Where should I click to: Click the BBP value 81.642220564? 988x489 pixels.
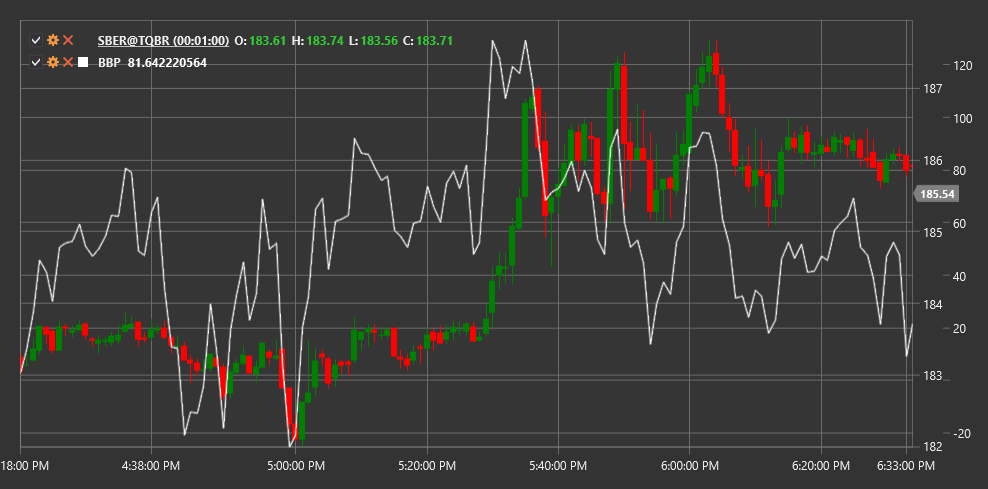167,62
